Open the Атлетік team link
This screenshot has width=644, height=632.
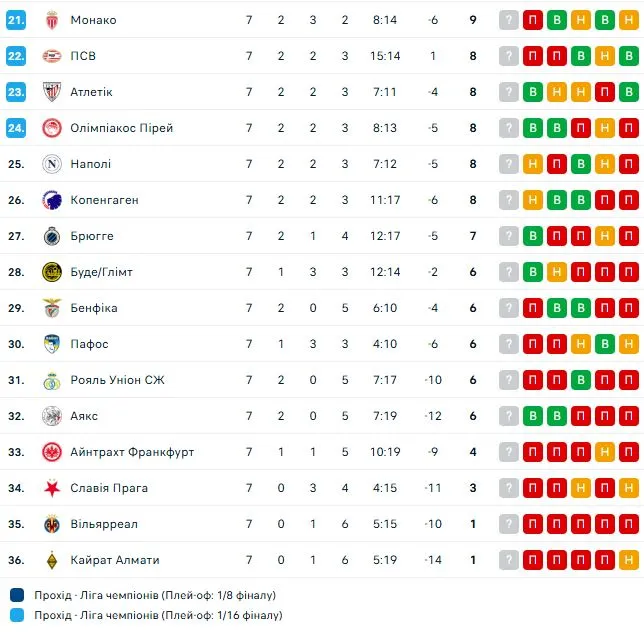(91, 92)
